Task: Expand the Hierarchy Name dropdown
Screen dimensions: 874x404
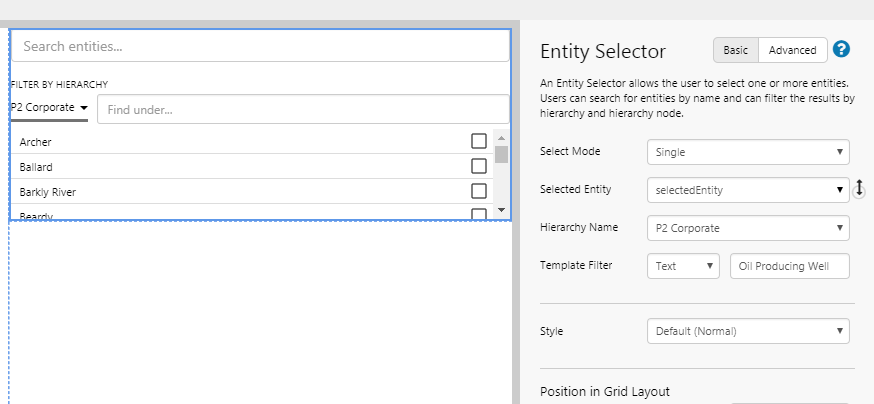Action: [748, 228]
